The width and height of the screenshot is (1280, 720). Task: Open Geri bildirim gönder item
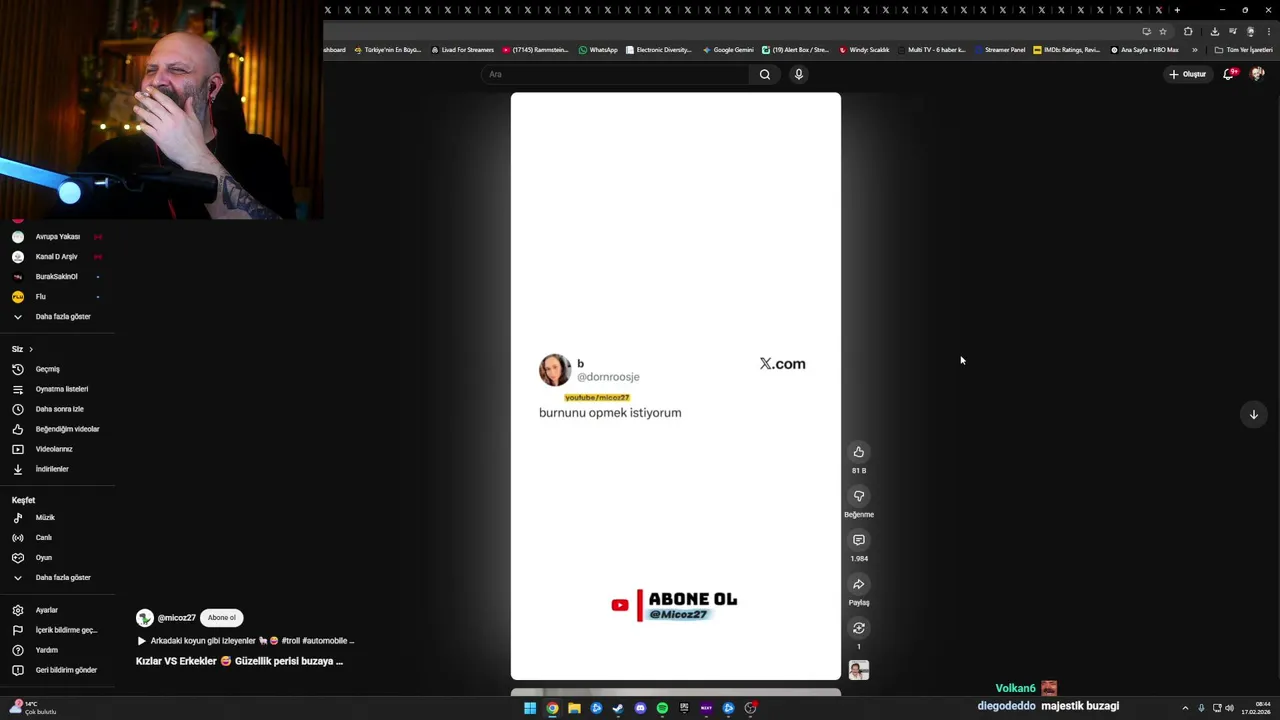(x=57, y=670)
